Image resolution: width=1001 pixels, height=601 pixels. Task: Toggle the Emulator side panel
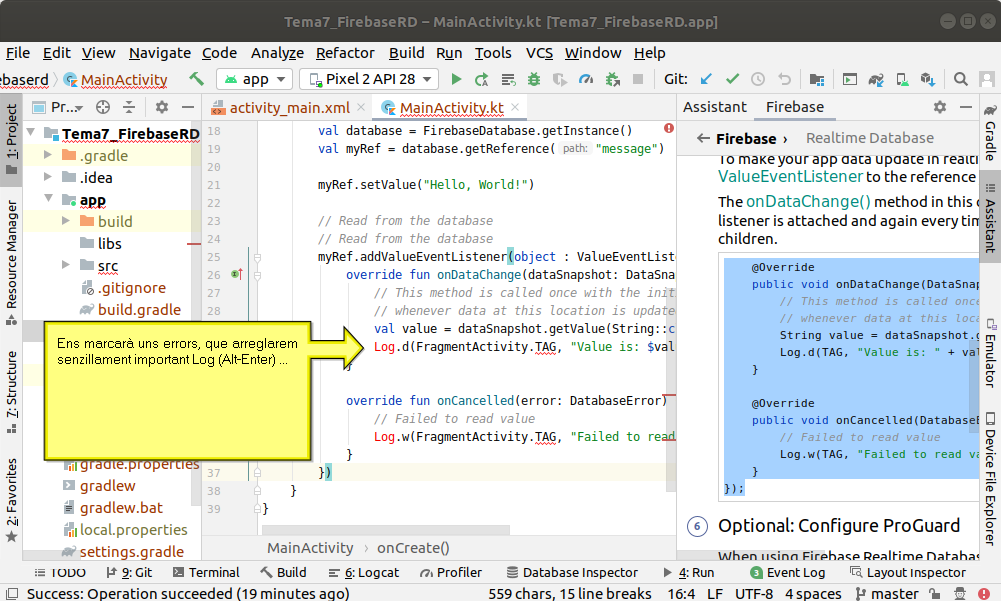(990, 353)
